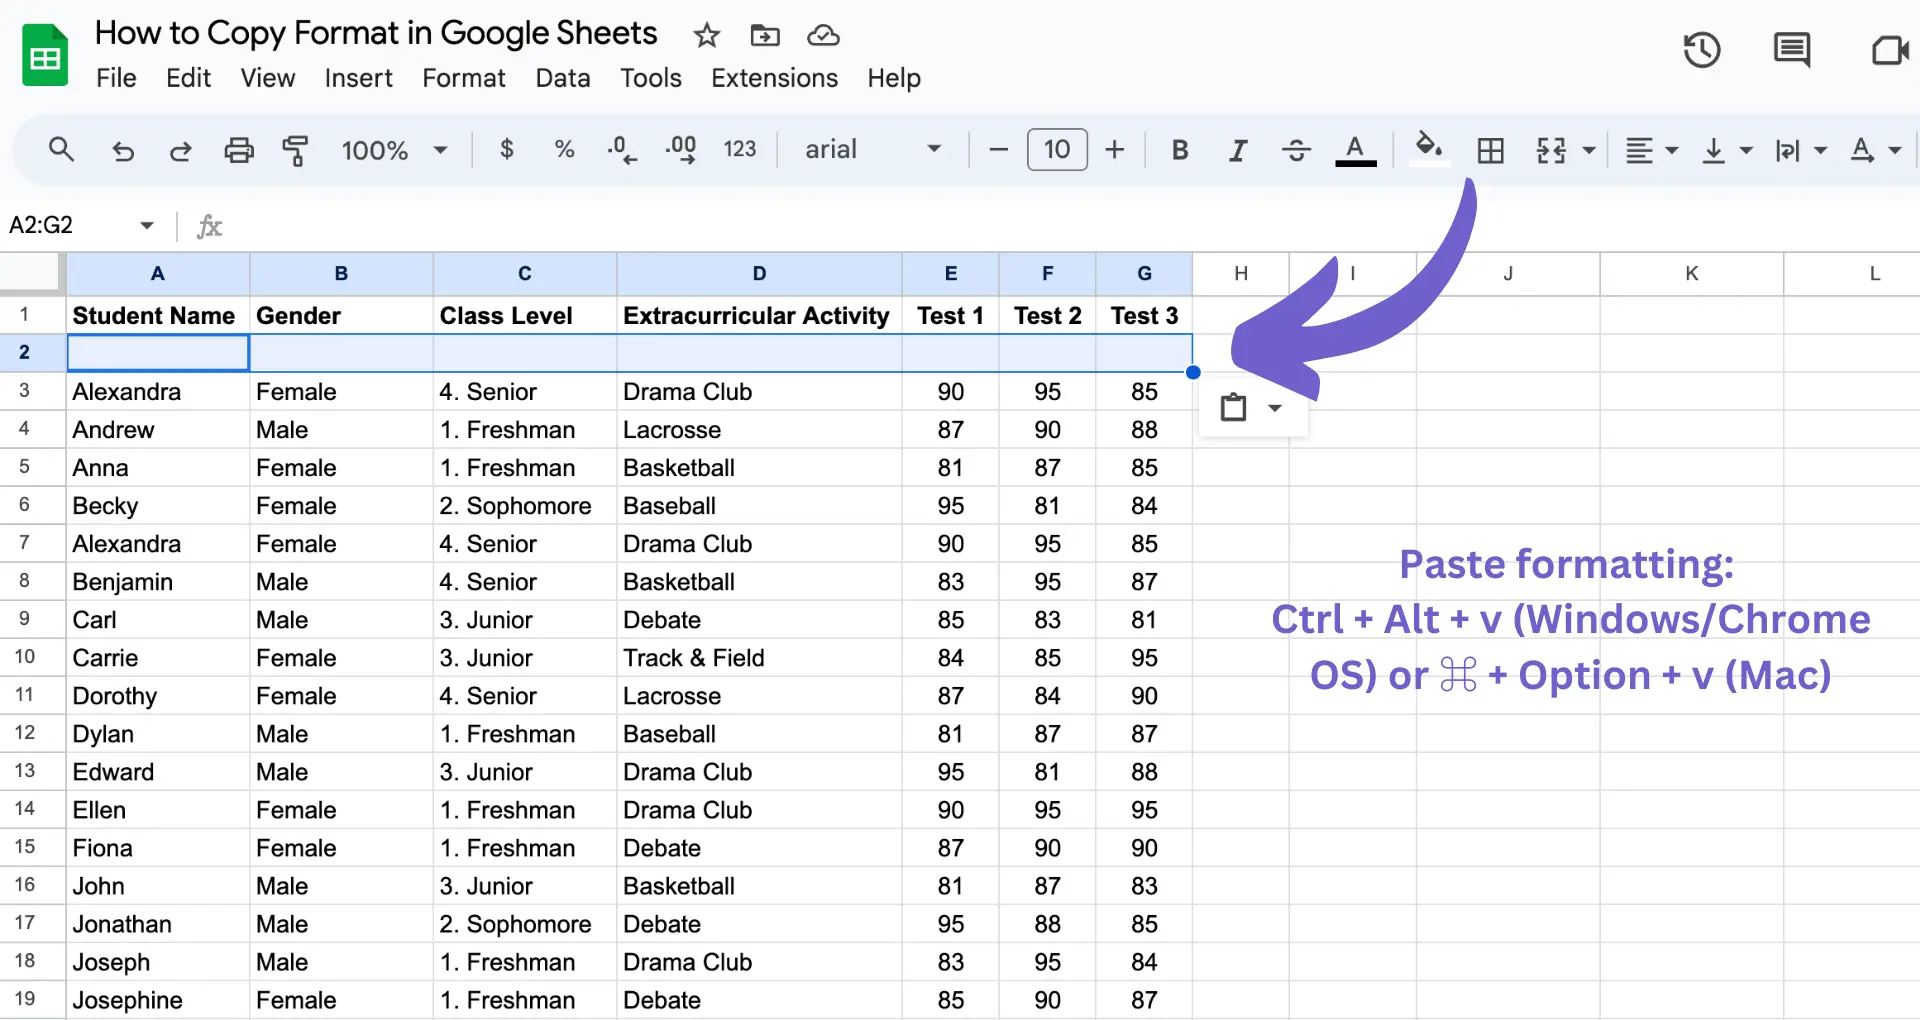This screenshot has height=1020, width=1920.
Task: Decrease decimal places icon
Action: pyautogui.click(x=621, y=150)
